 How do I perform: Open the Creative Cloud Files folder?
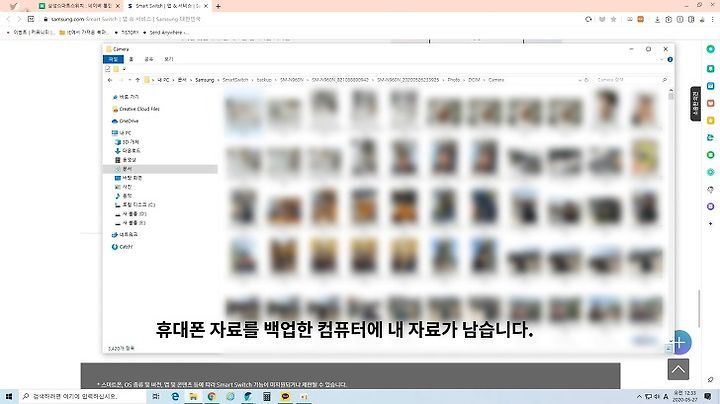pos(135,109)
